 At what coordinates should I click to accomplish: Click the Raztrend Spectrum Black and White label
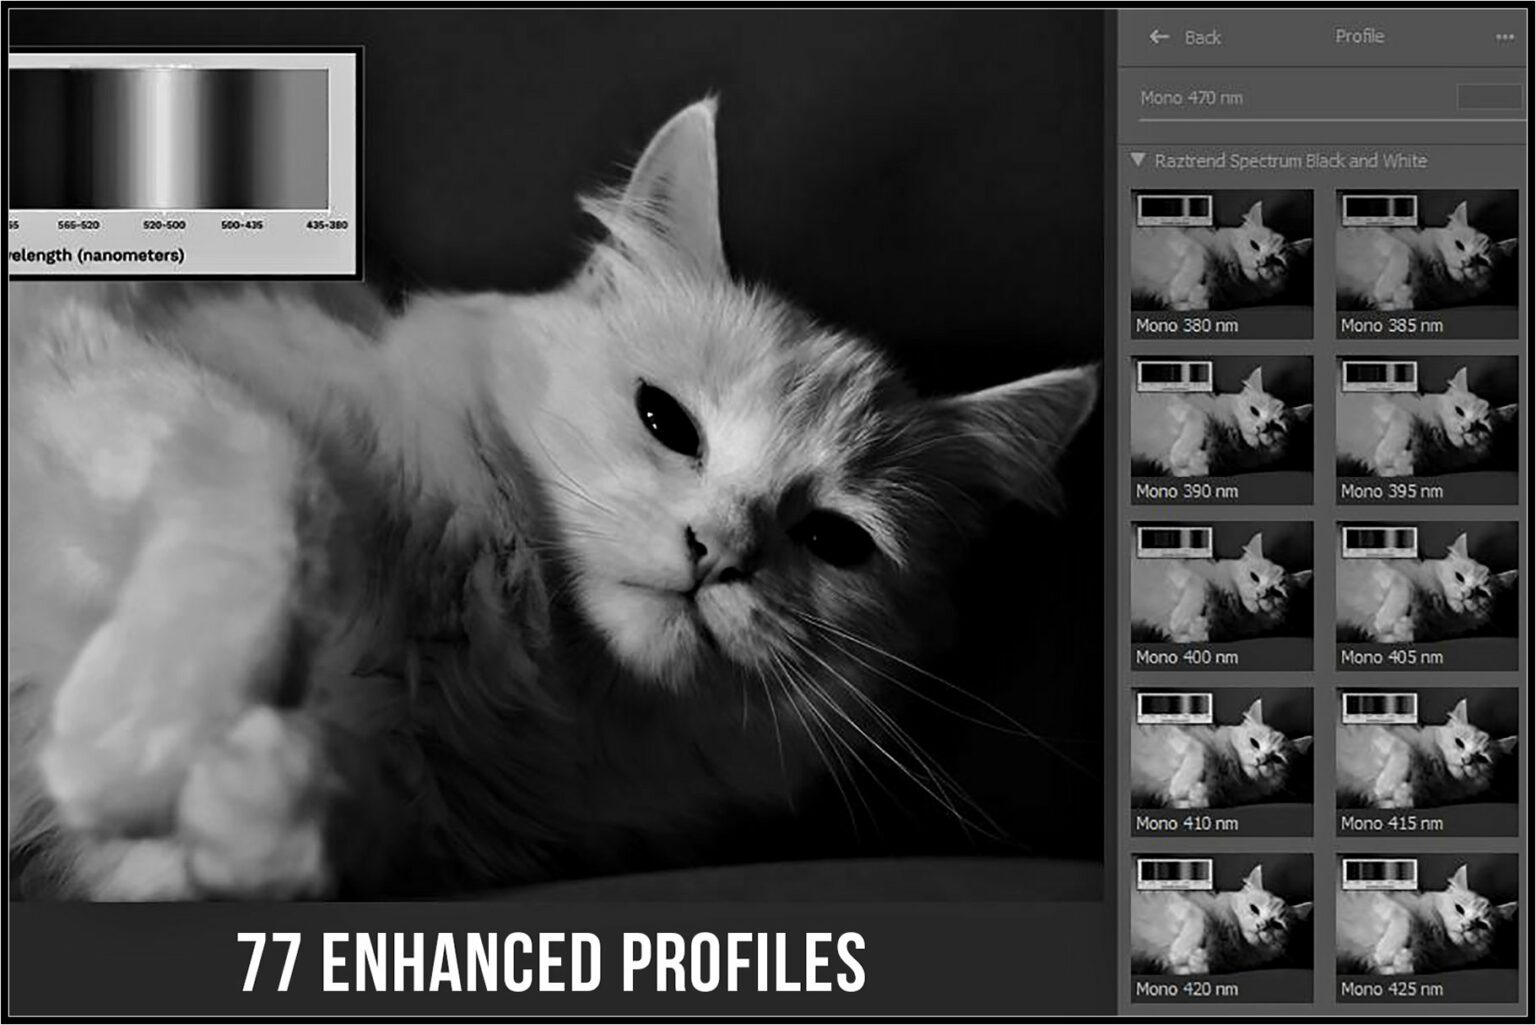[1293, 160]
